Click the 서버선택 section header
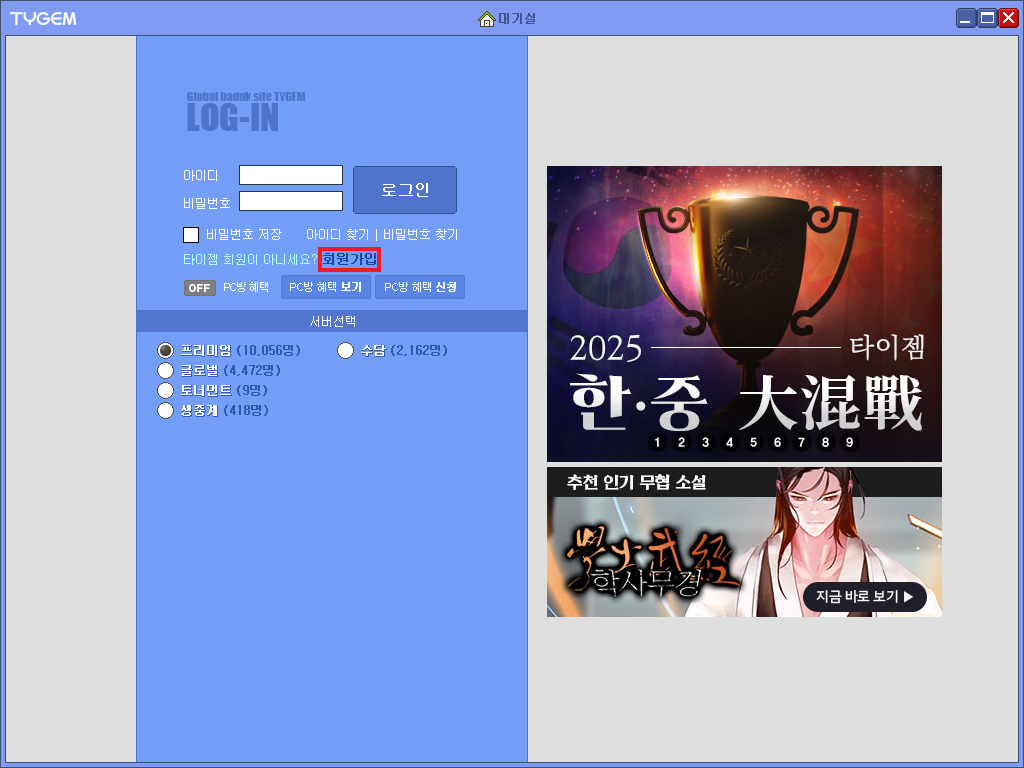1024x768 pixels. [x=332, y=321]
